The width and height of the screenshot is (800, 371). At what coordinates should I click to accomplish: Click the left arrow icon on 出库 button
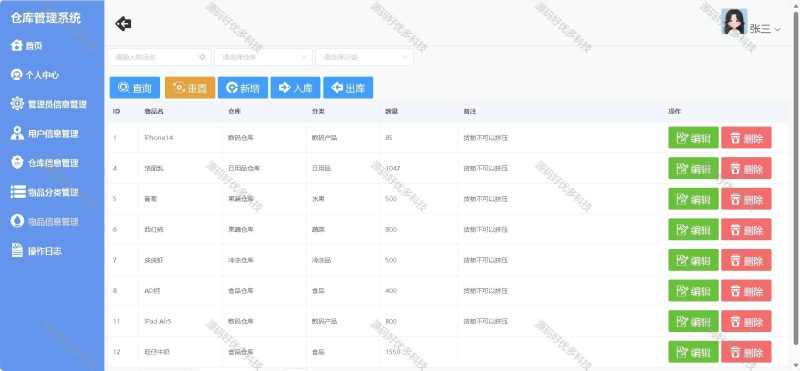(x=337, y=88)
